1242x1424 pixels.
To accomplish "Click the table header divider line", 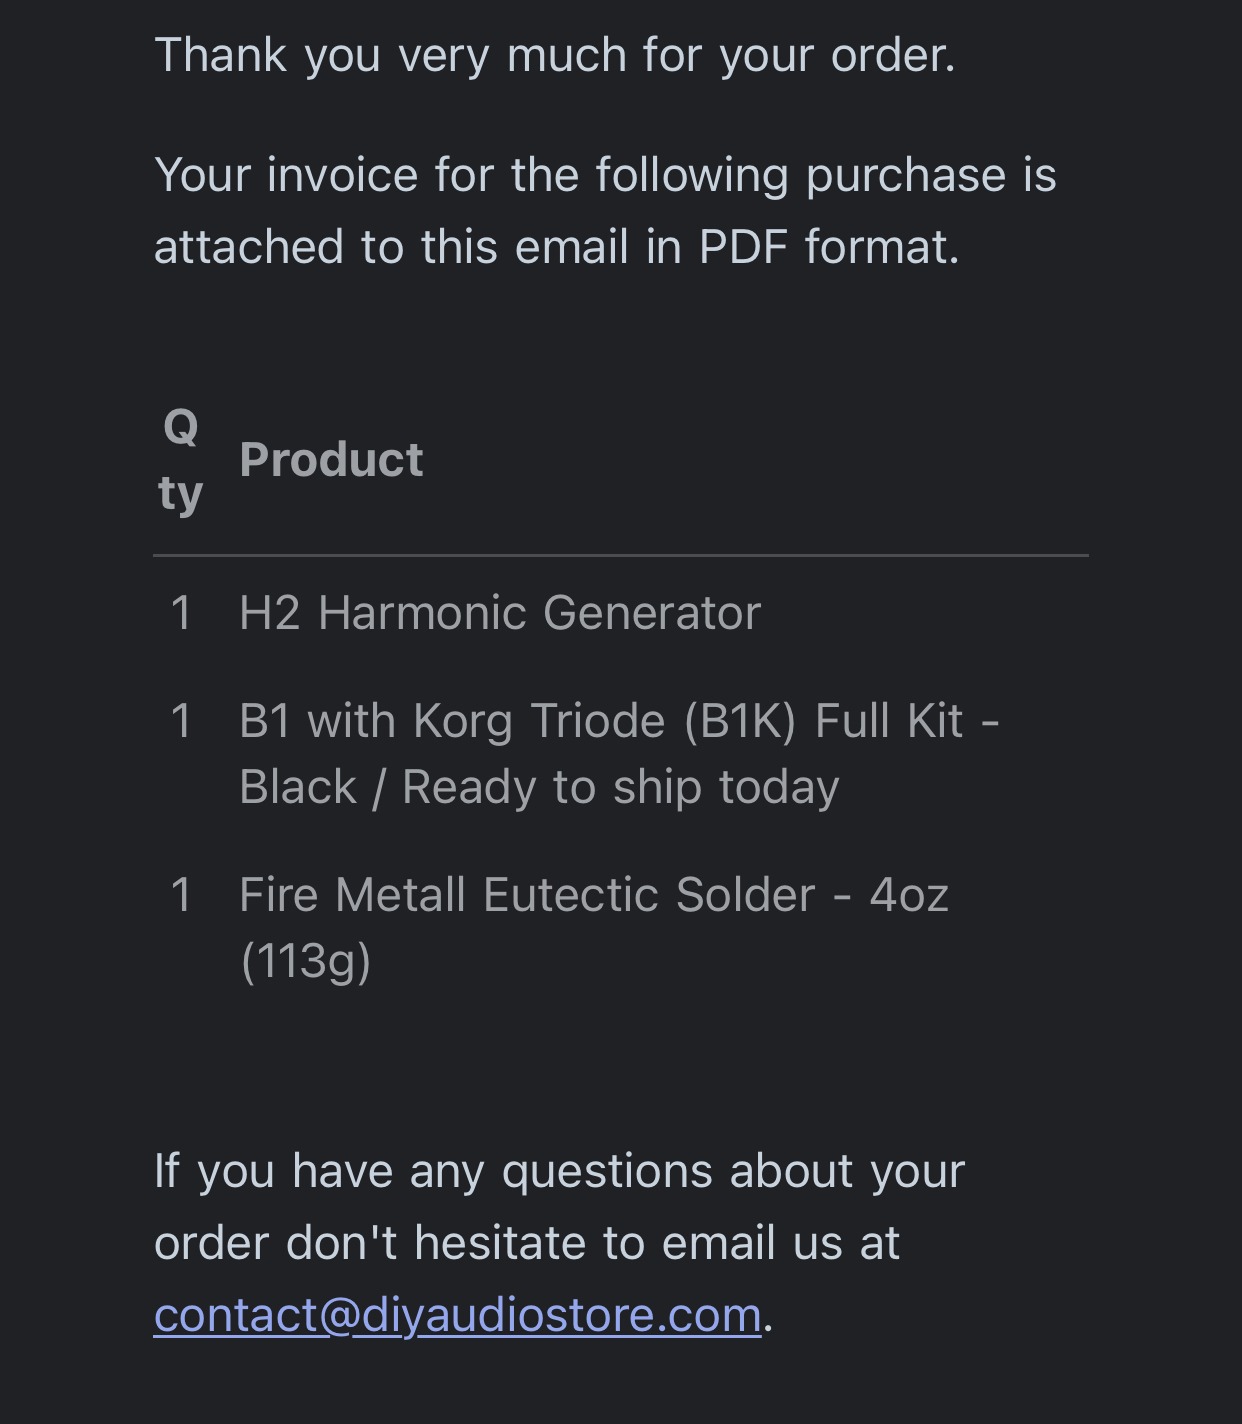I will click(x=620, y=555).
